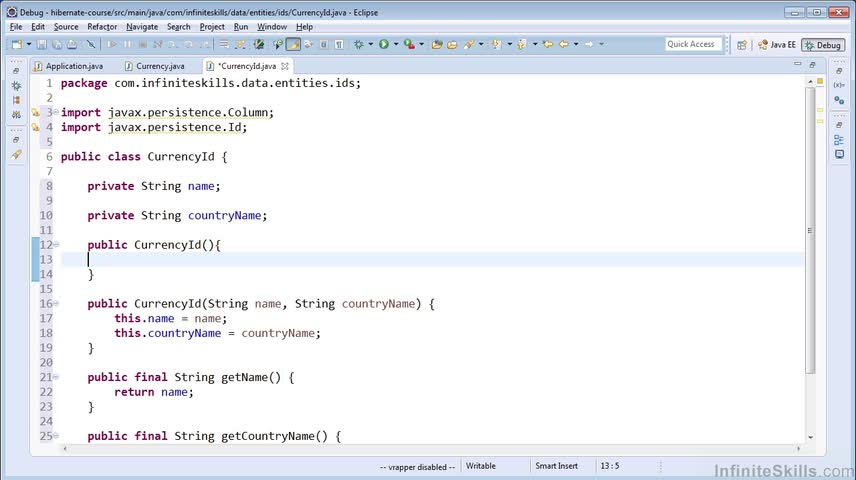Click the Print toolbar icon
This screenshot has height=480, width=856.
pos(72,44)
